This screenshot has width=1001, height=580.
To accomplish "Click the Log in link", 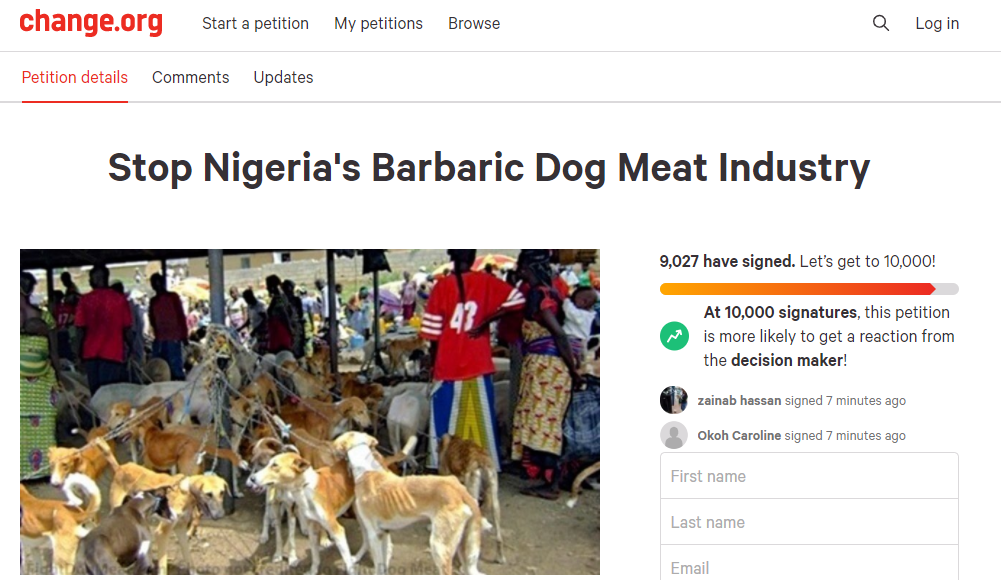I will click(x=937, y=23).
